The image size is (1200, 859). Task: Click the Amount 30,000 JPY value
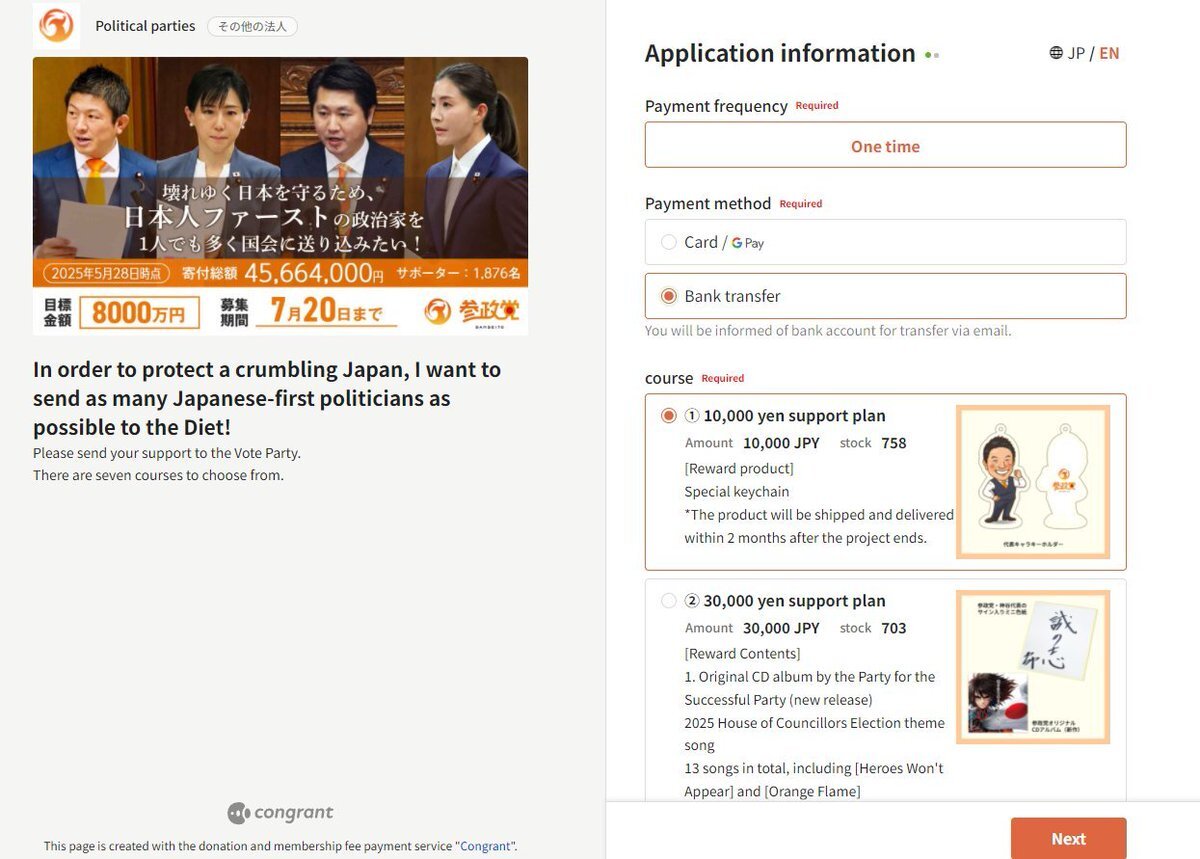[x=781, y=628]
